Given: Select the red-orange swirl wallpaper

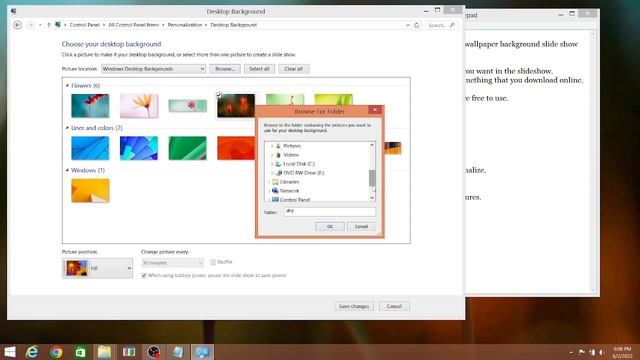Looking at the screenshot, I should pyautogui.click(x=236, y=148).
